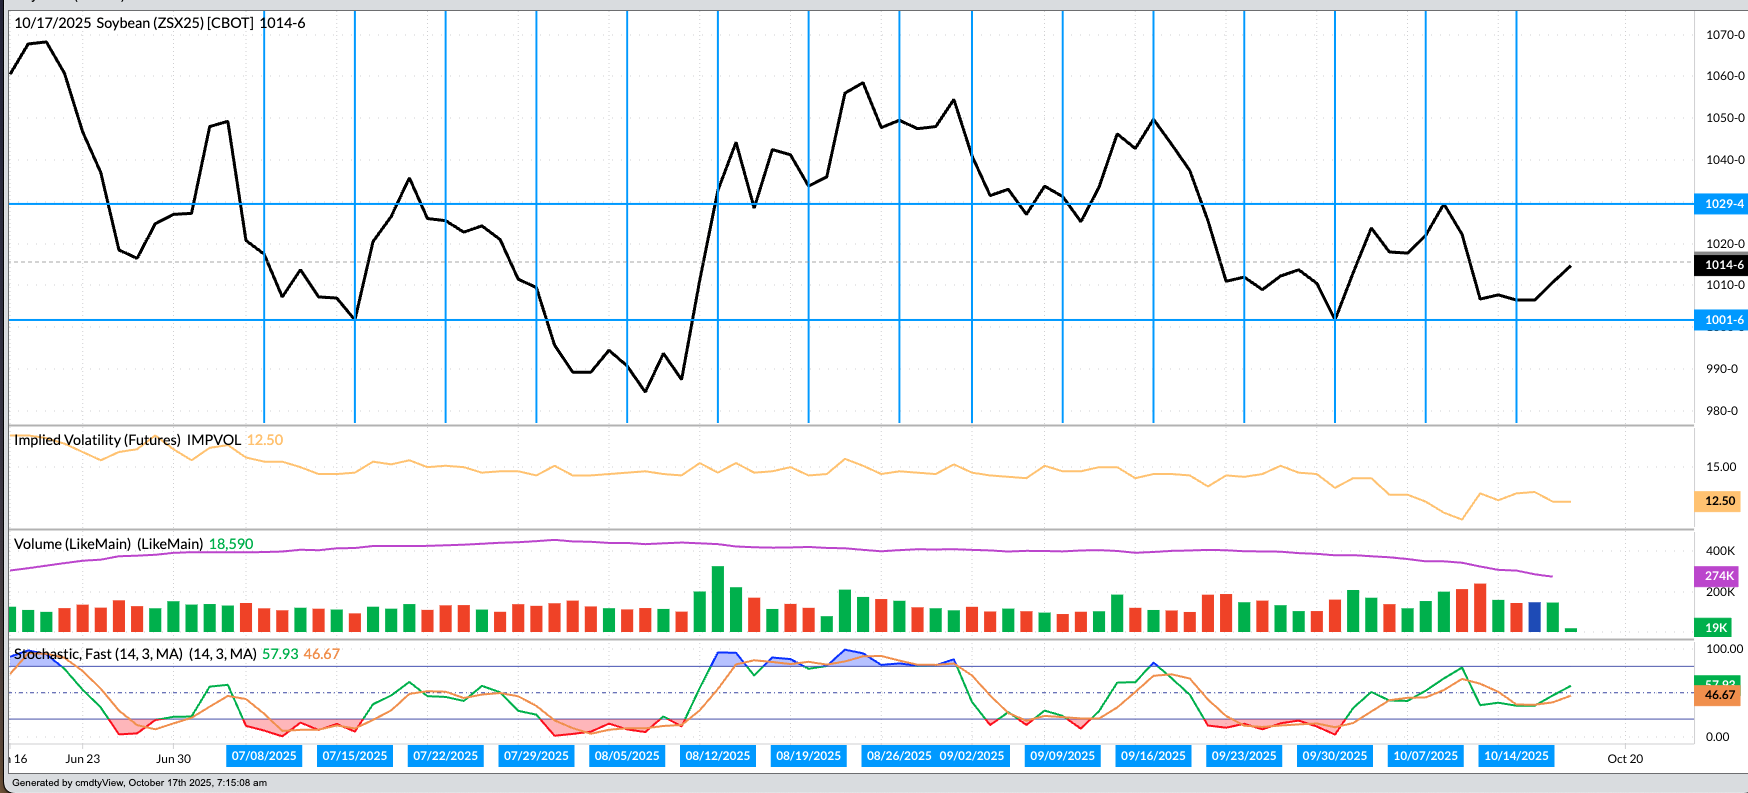Viewport: 1748px width, 793px height.
Task: Click the 07/29/2025 date label
Action: coord(536,756)
